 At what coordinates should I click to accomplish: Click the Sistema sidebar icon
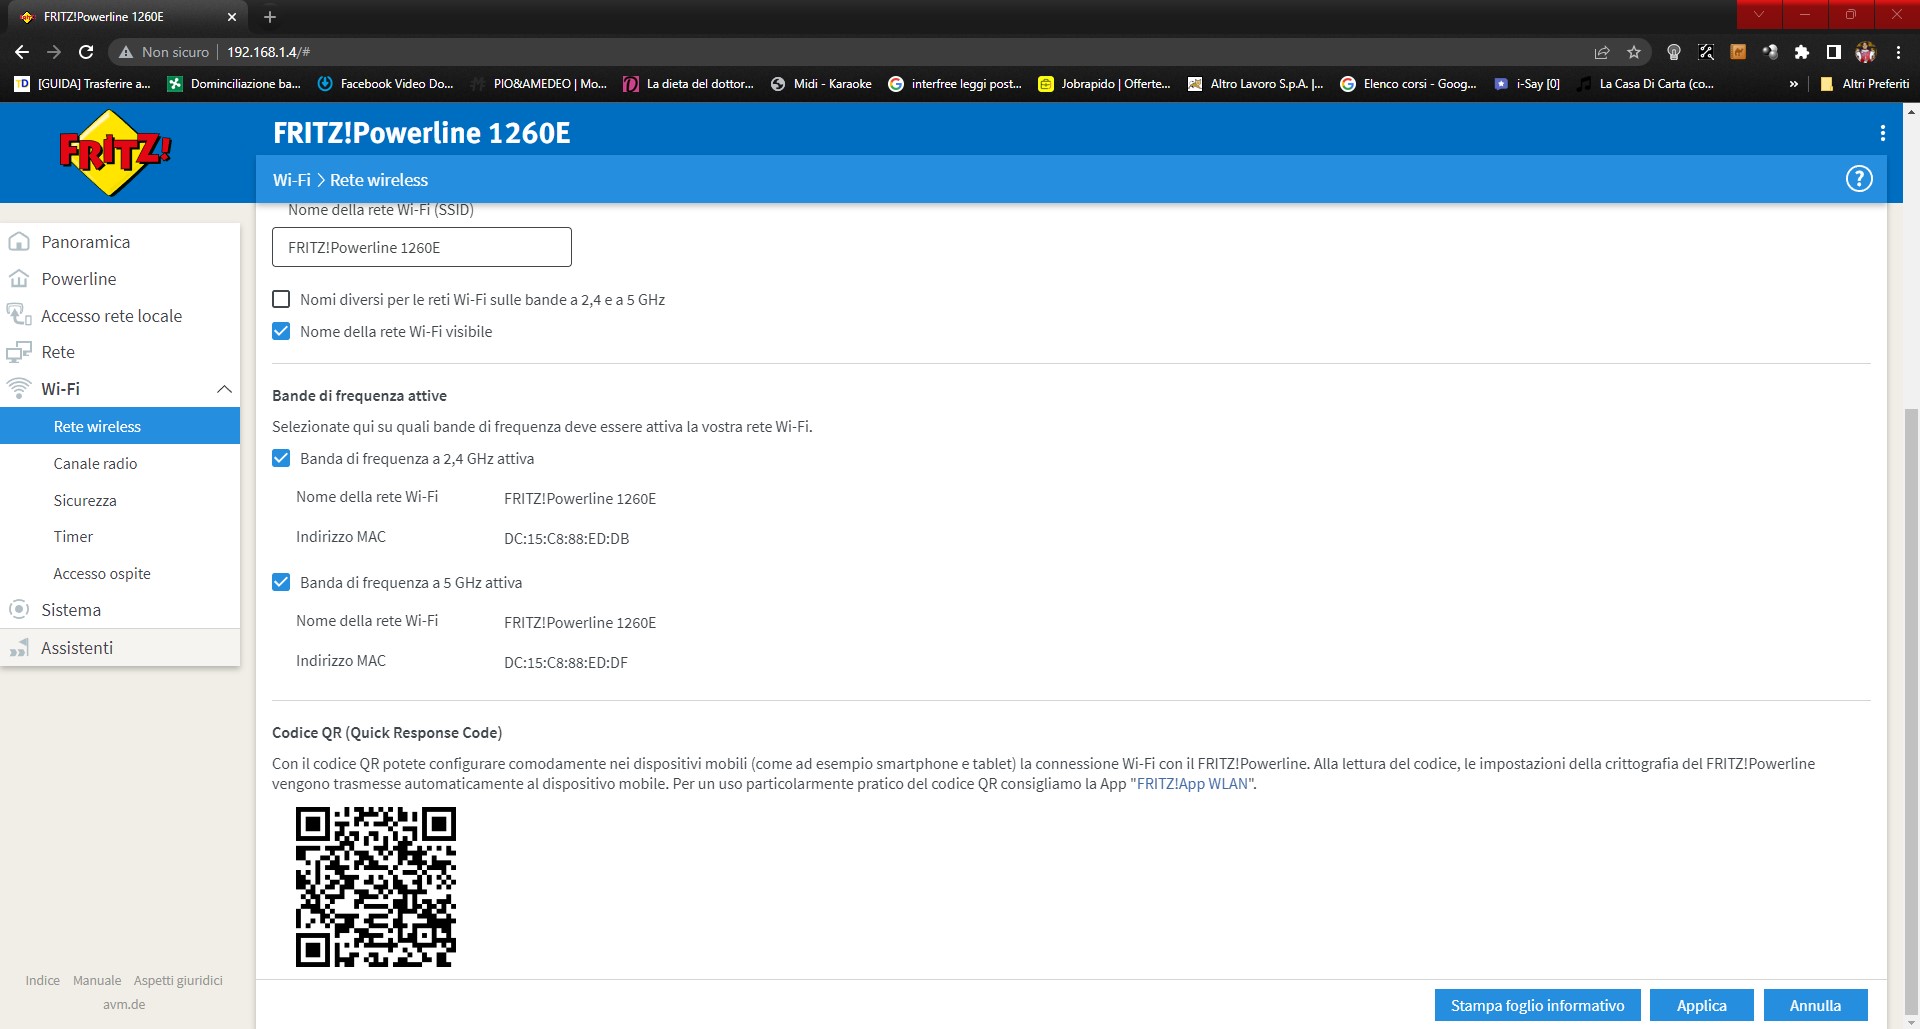[x=19, y=610]
